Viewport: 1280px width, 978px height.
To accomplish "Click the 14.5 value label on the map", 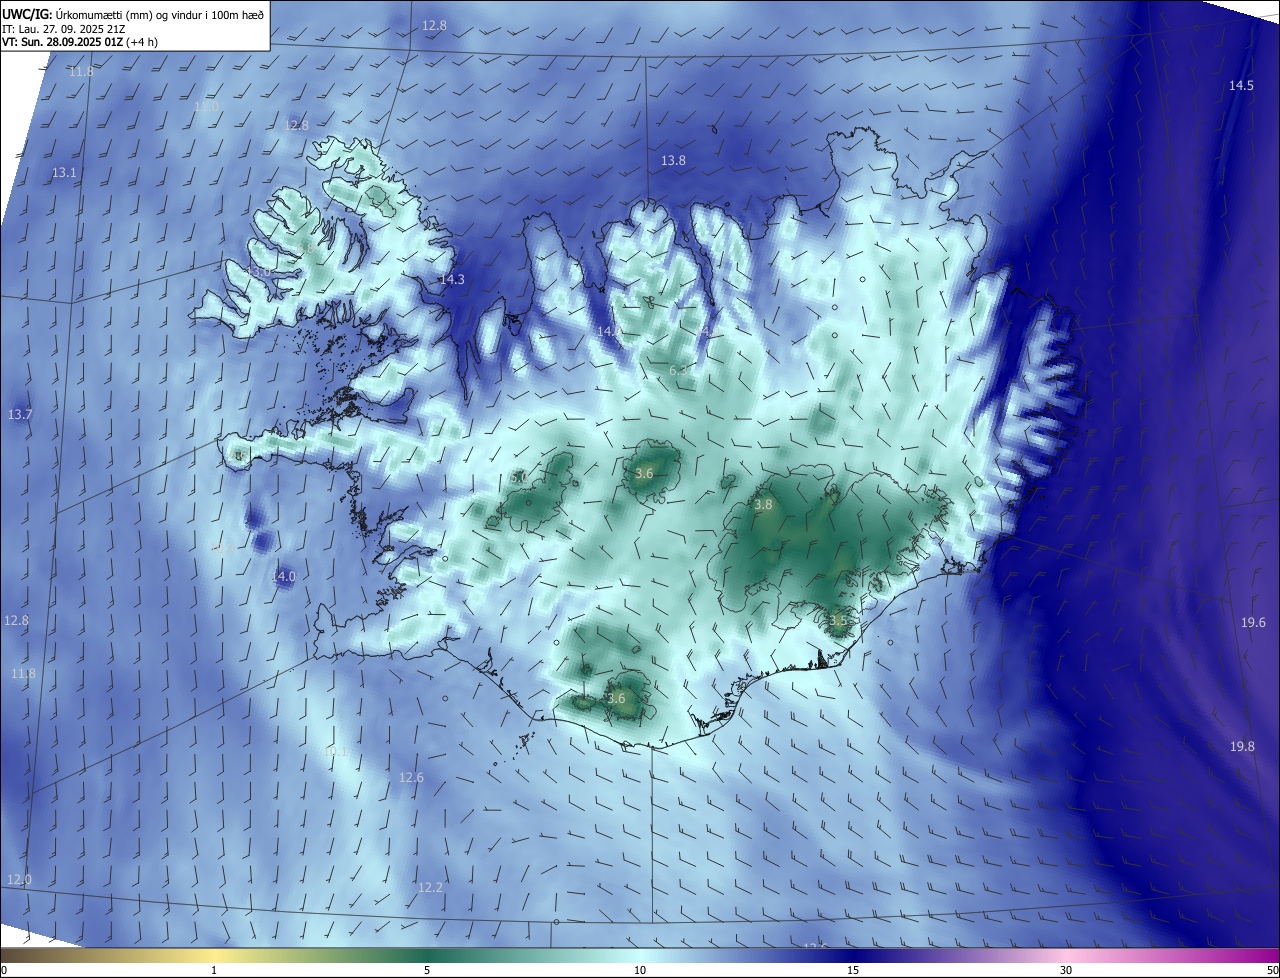I will tap(1241, 86).
